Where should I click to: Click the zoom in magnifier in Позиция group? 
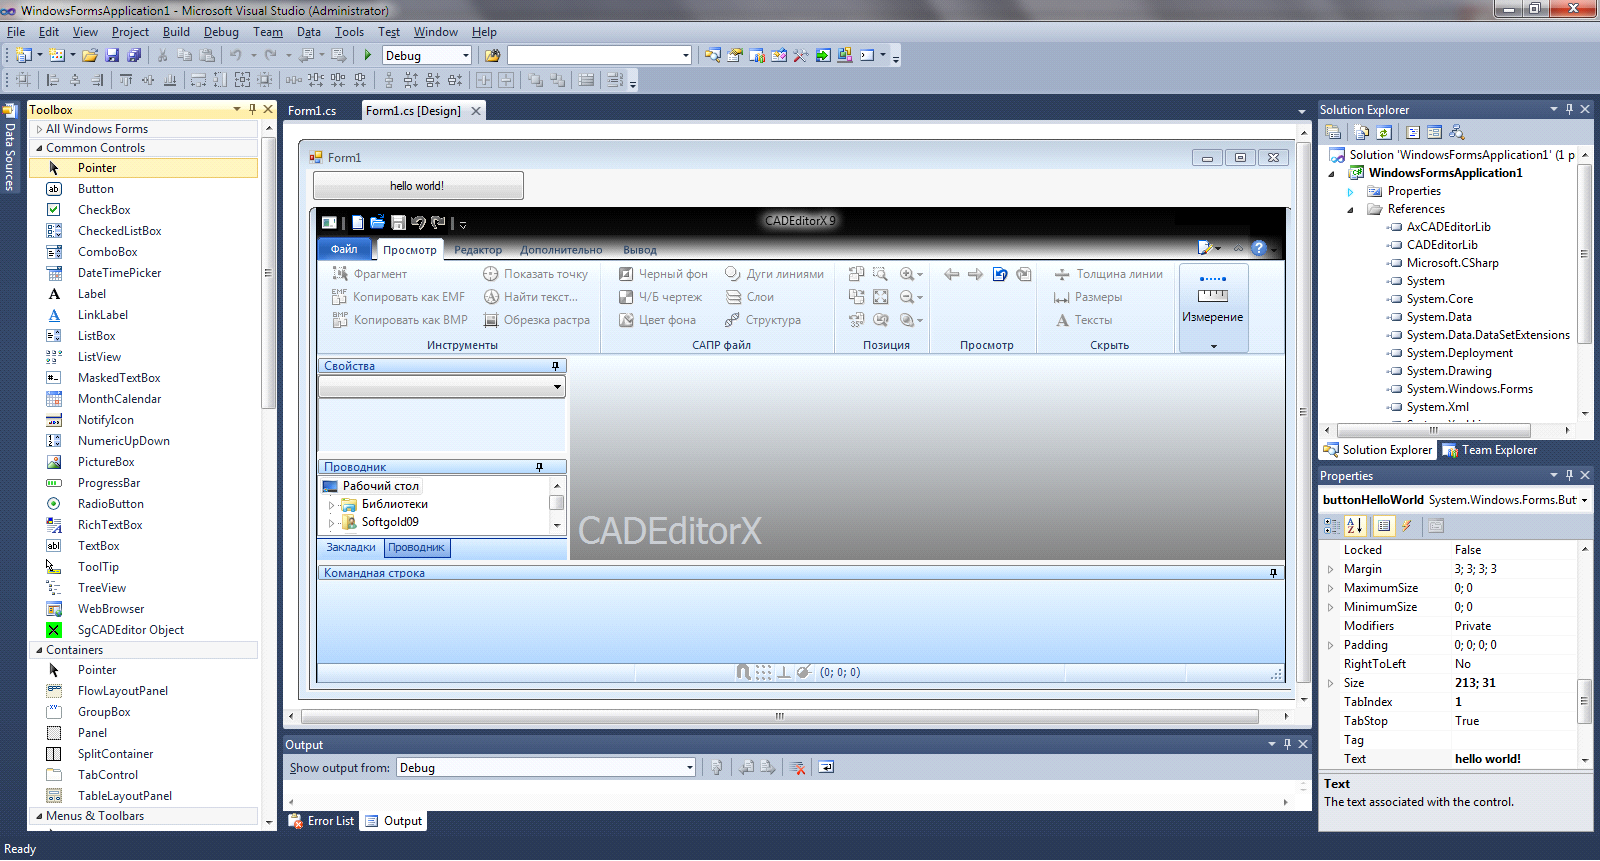click(907, 274)
